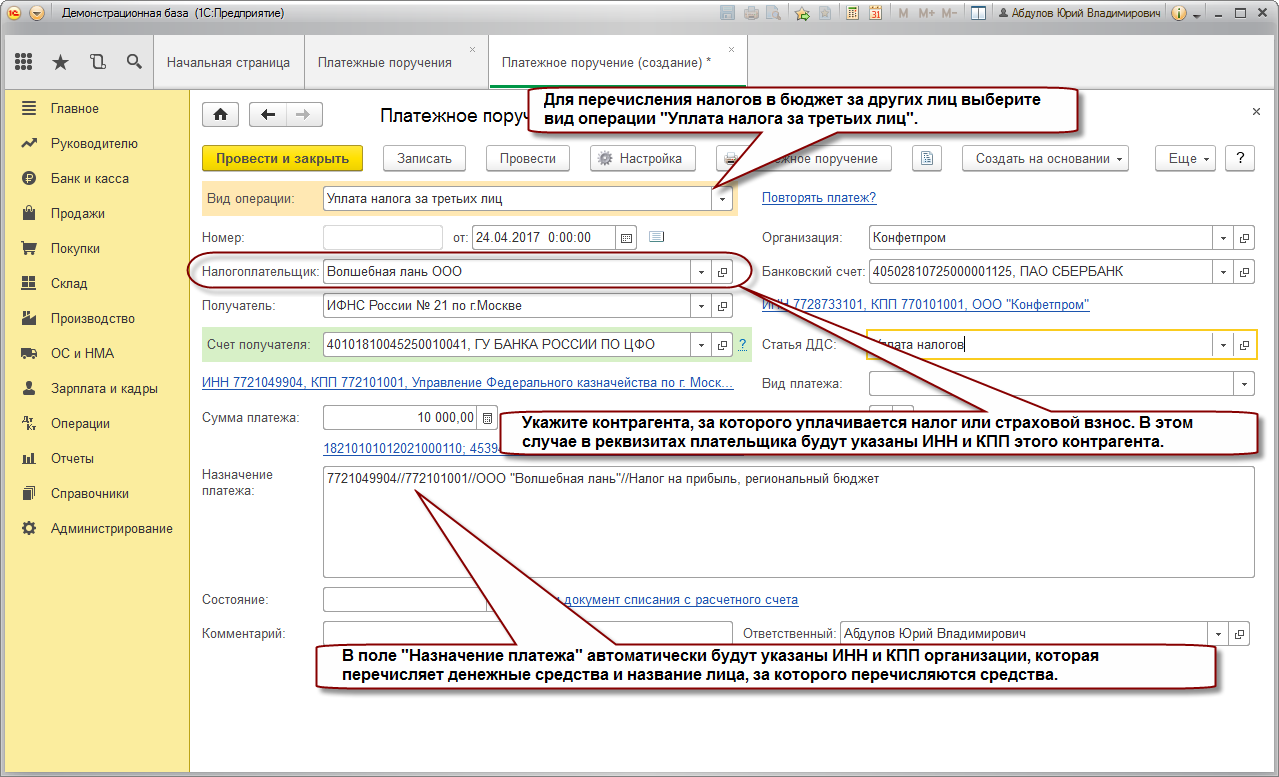The height and width of the screenshot is (777, 1279).
Task: Click the report document icon in toolbar
Action: coord(928,158)
